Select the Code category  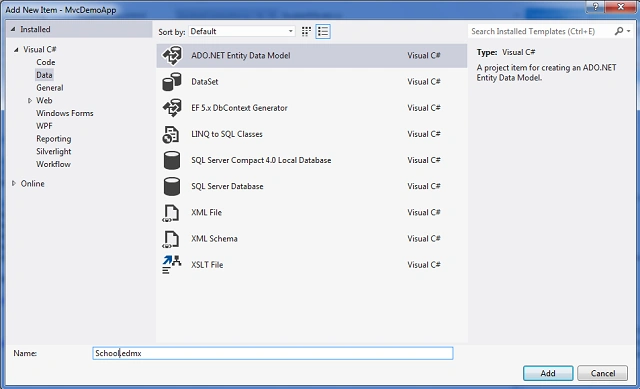[46, 62]
